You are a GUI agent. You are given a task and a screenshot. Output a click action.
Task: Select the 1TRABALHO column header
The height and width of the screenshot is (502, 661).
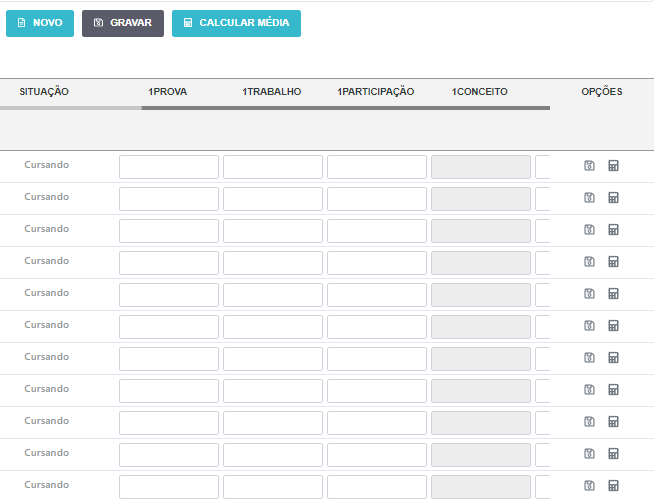[272, 92]
